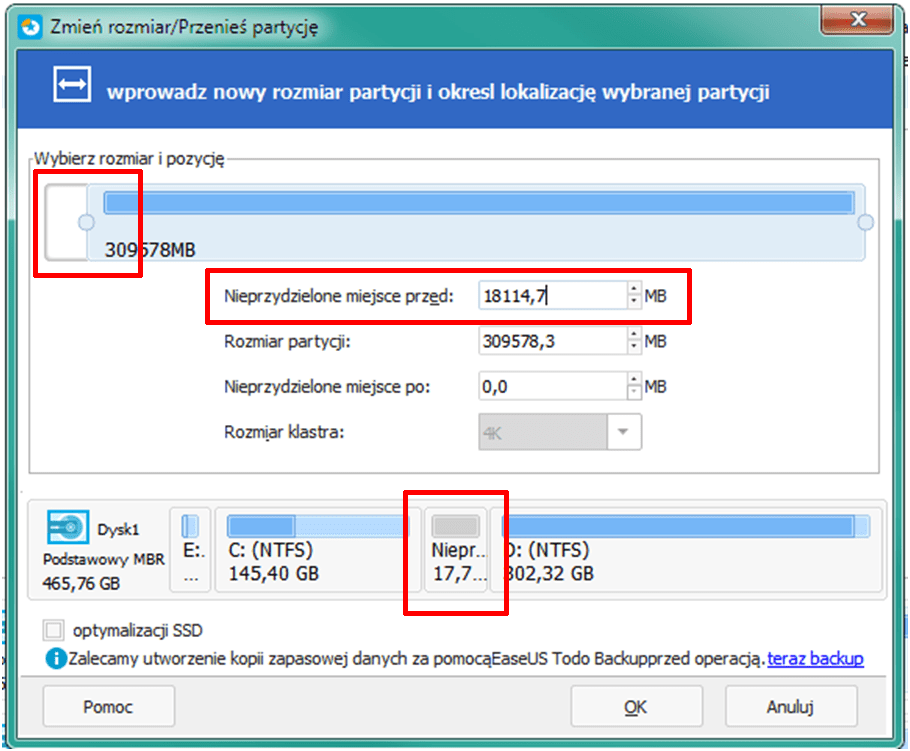
Task: Increase Nieprzydzielone miejsce po with up arrow
Action: tap(632, 380)
